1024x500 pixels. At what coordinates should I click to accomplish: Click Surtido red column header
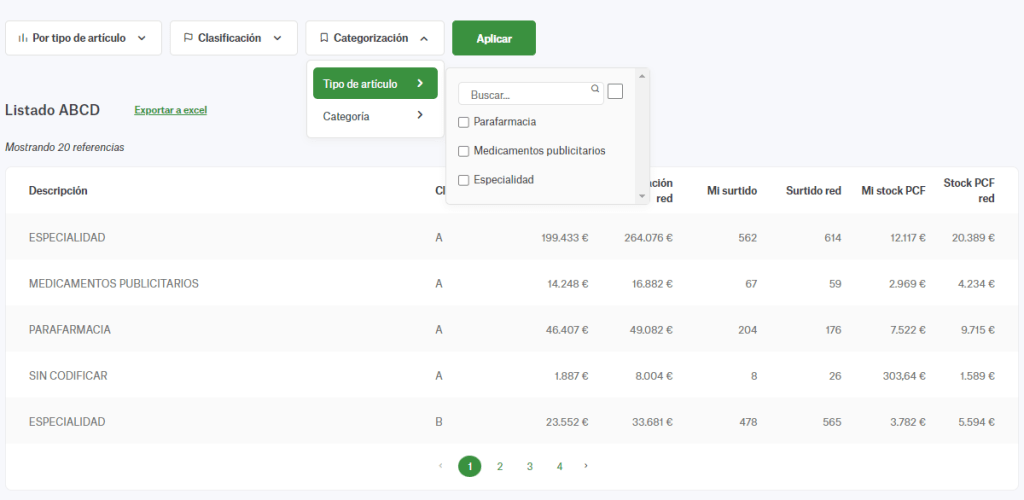(x=814, y=191)
